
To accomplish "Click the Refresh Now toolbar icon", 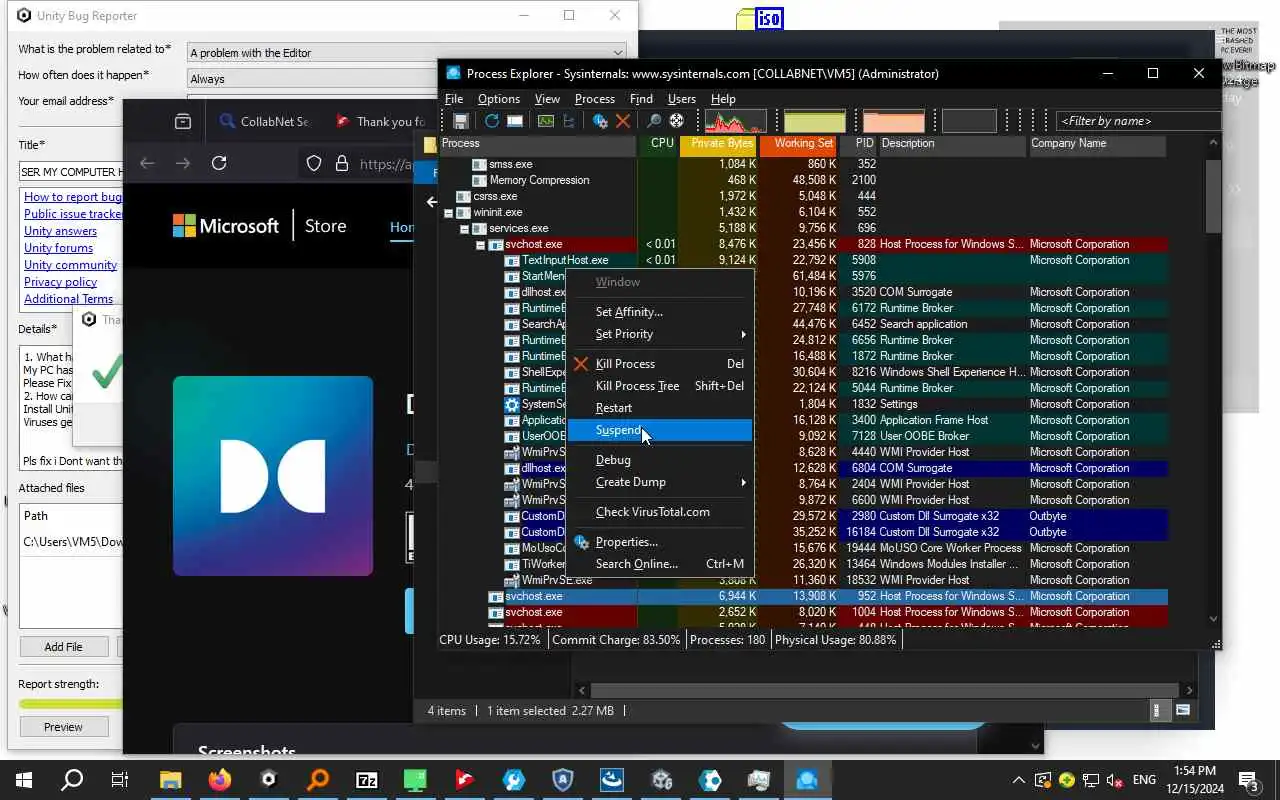I will (x=492, y=121).
